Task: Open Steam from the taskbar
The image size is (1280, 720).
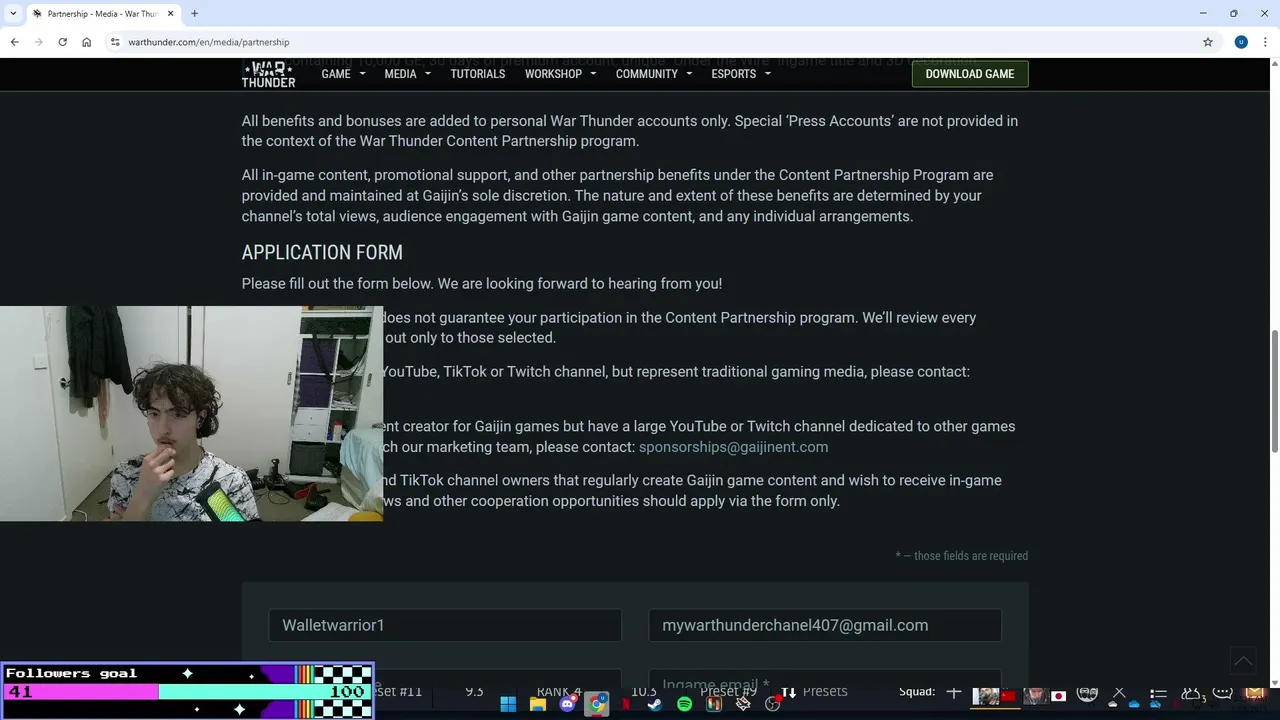Action: (655, 704)
